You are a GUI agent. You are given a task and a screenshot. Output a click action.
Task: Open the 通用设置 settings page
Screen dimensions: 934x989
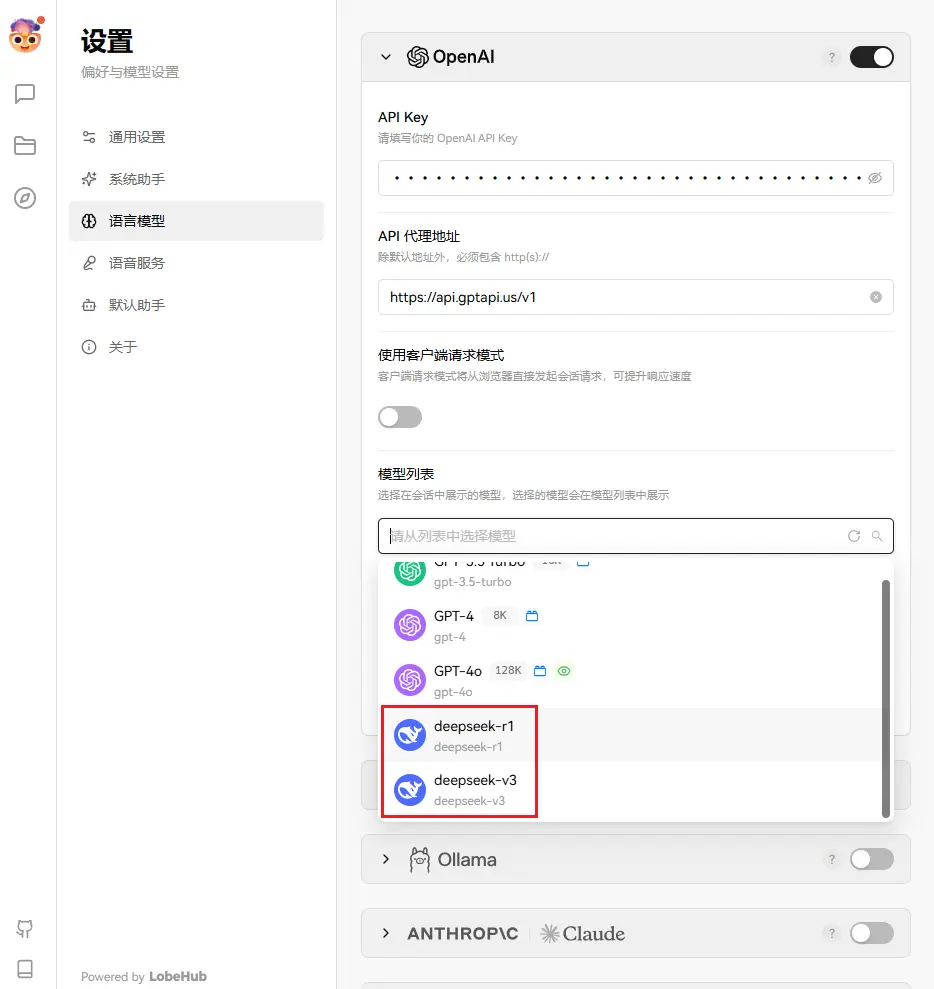pyautogui.click(x=137, y=137)
